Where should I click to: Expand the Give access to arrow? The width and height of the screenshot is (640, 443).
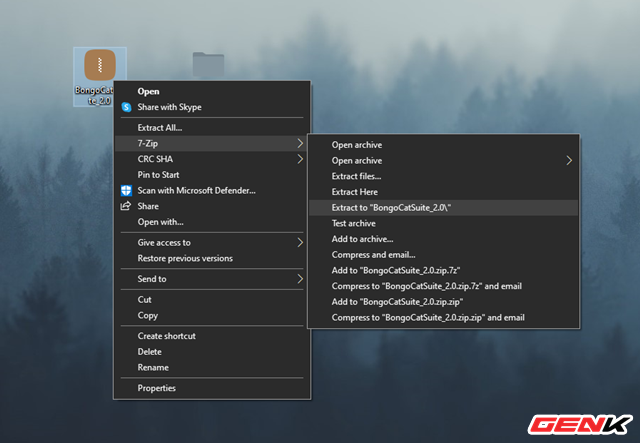300,243
